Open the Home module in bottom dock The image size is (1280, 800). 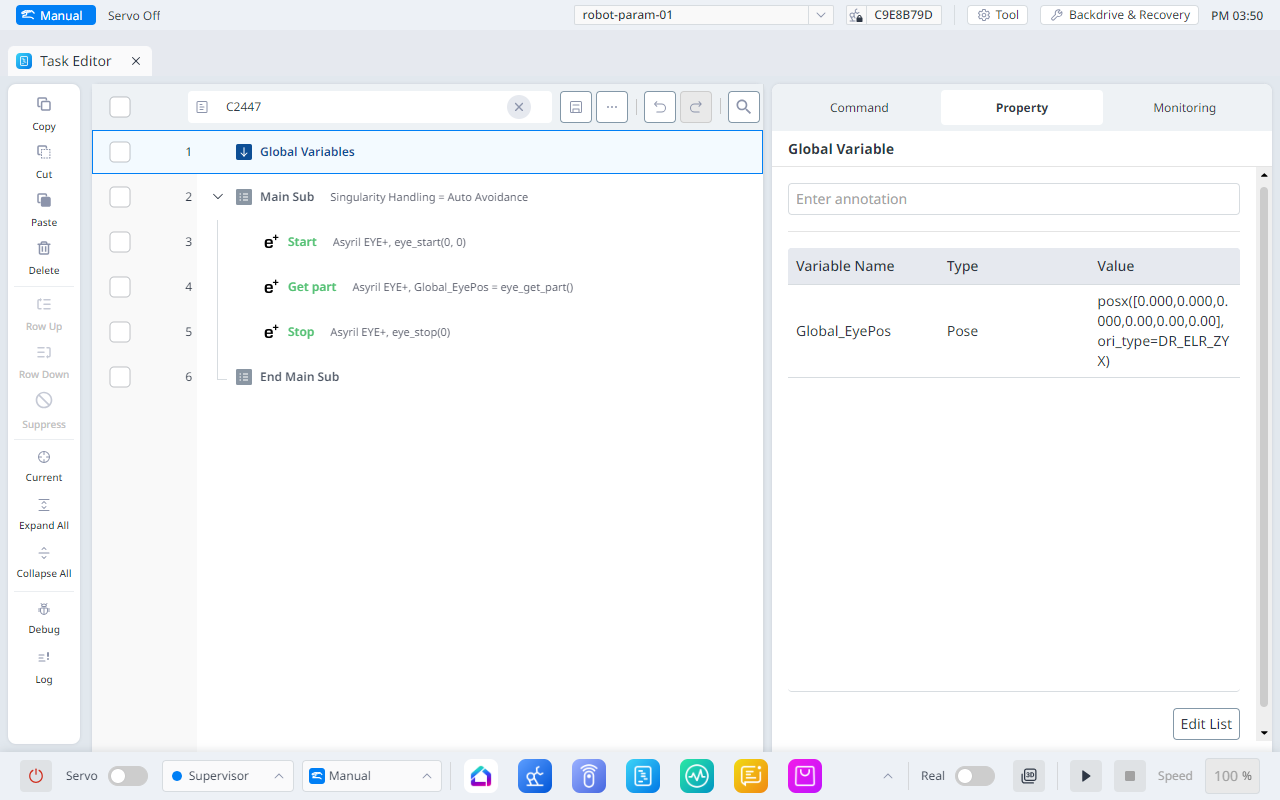pos(481,776)
